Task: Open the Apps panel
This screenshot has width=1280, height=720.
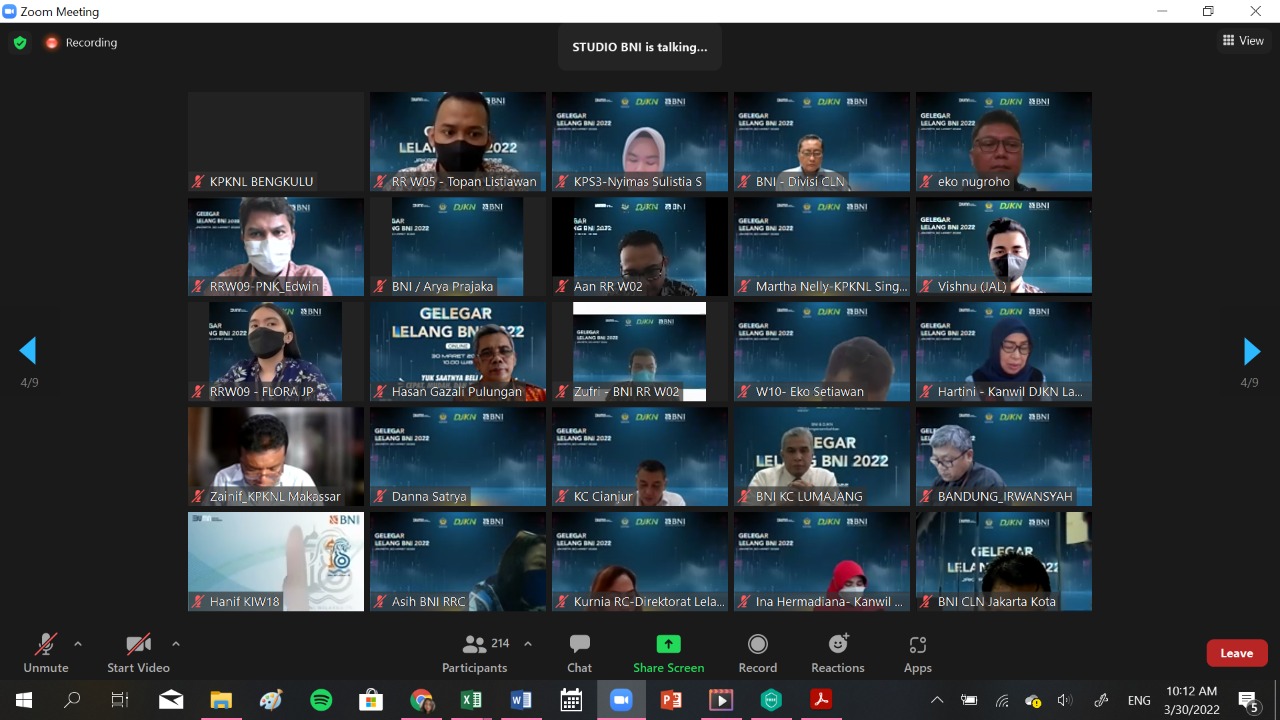Action: point(917,653)
